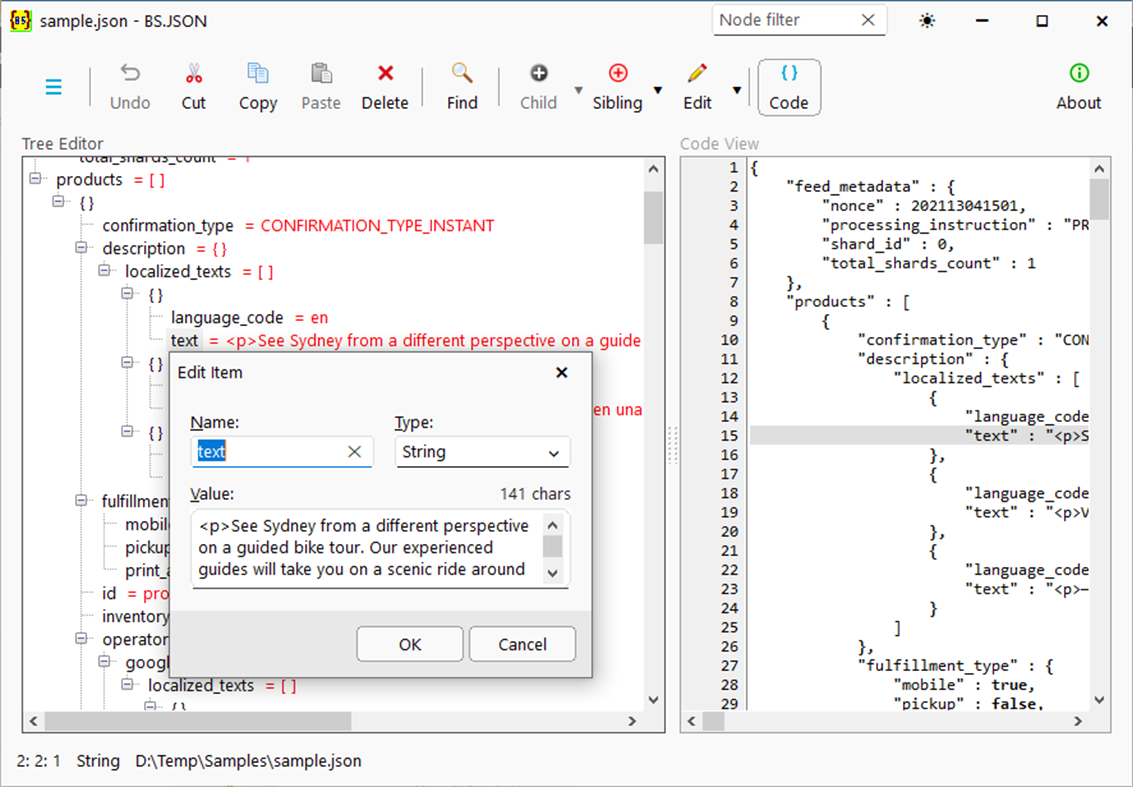Select the id tree row
1133x787 pixels.
(134, 593)
